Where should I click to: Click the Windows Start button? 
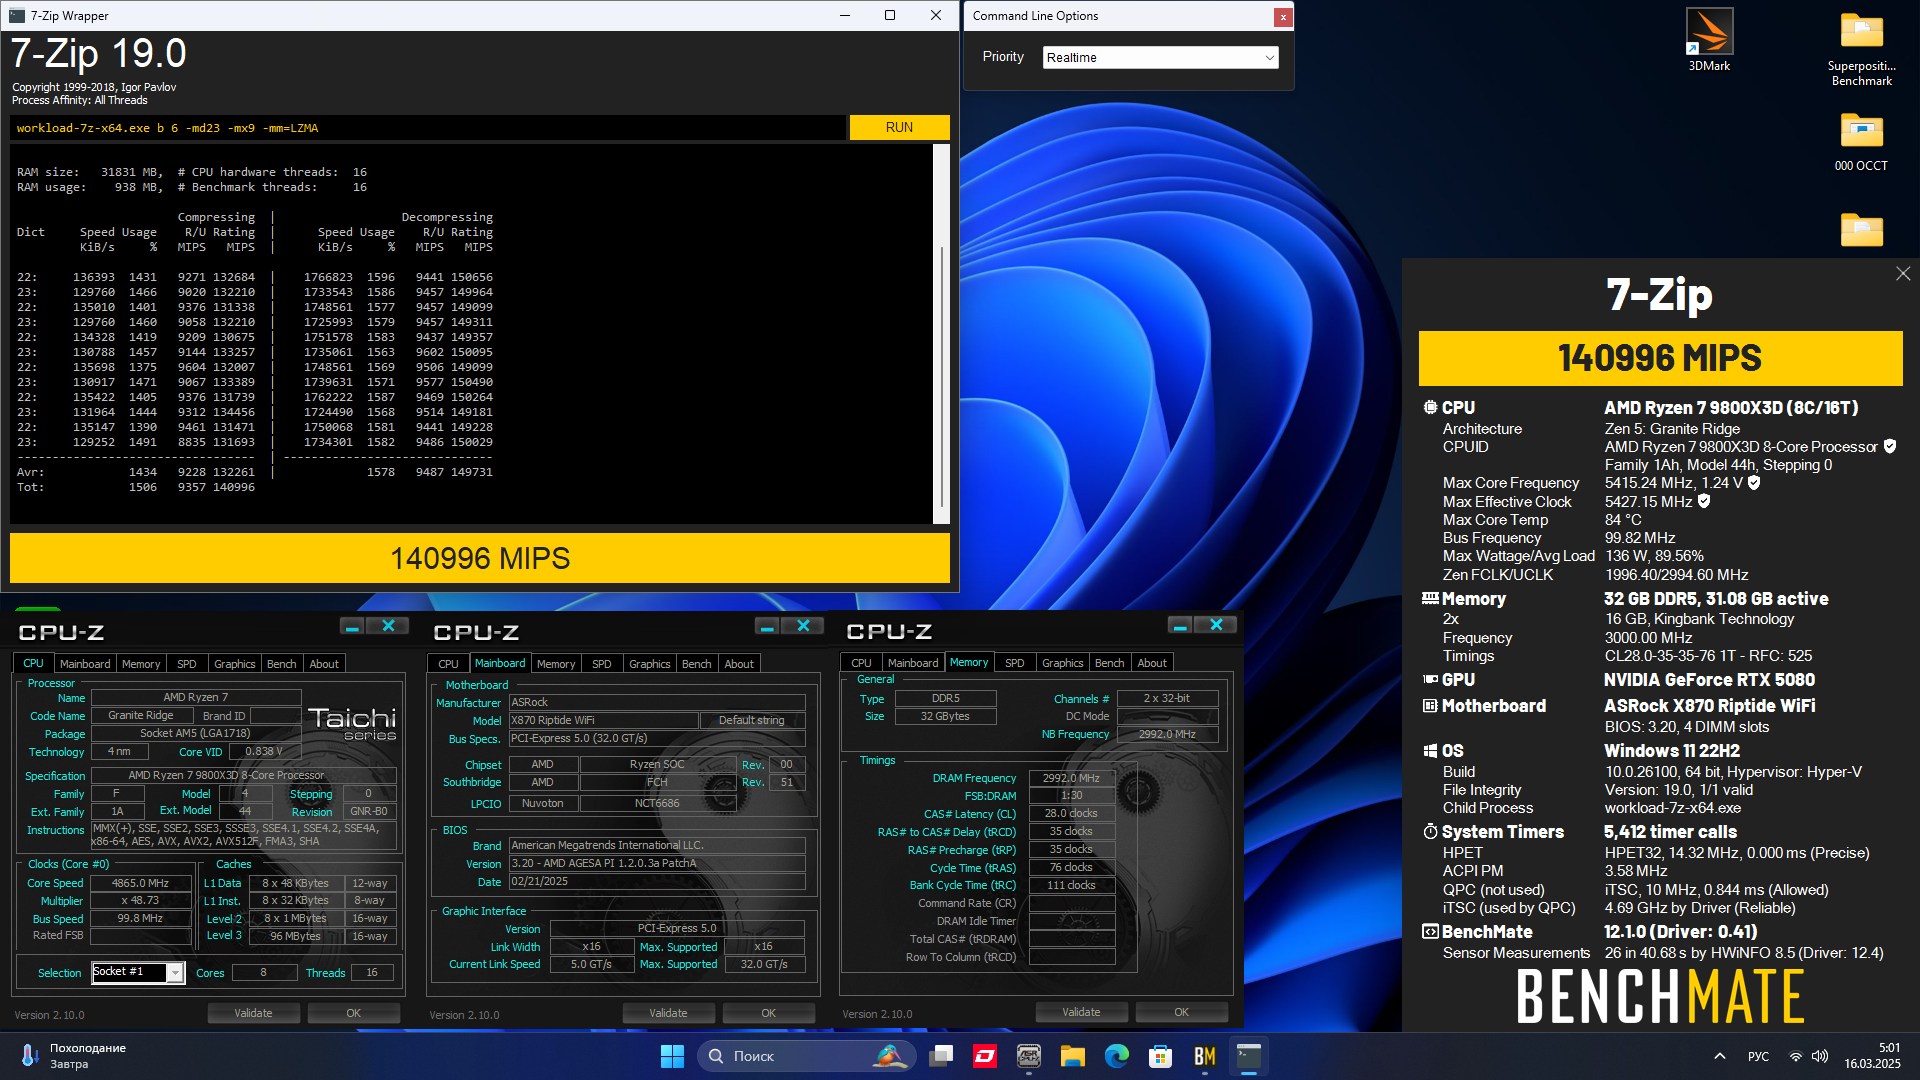click(672, 1056)
